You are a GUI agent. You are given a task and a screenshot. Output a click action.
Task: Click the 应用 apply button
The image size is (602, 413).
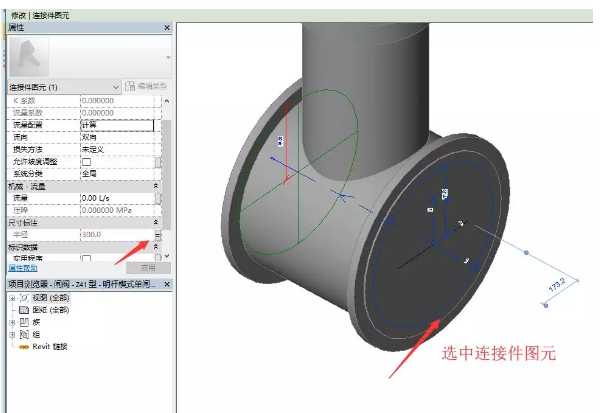[148, 268]
